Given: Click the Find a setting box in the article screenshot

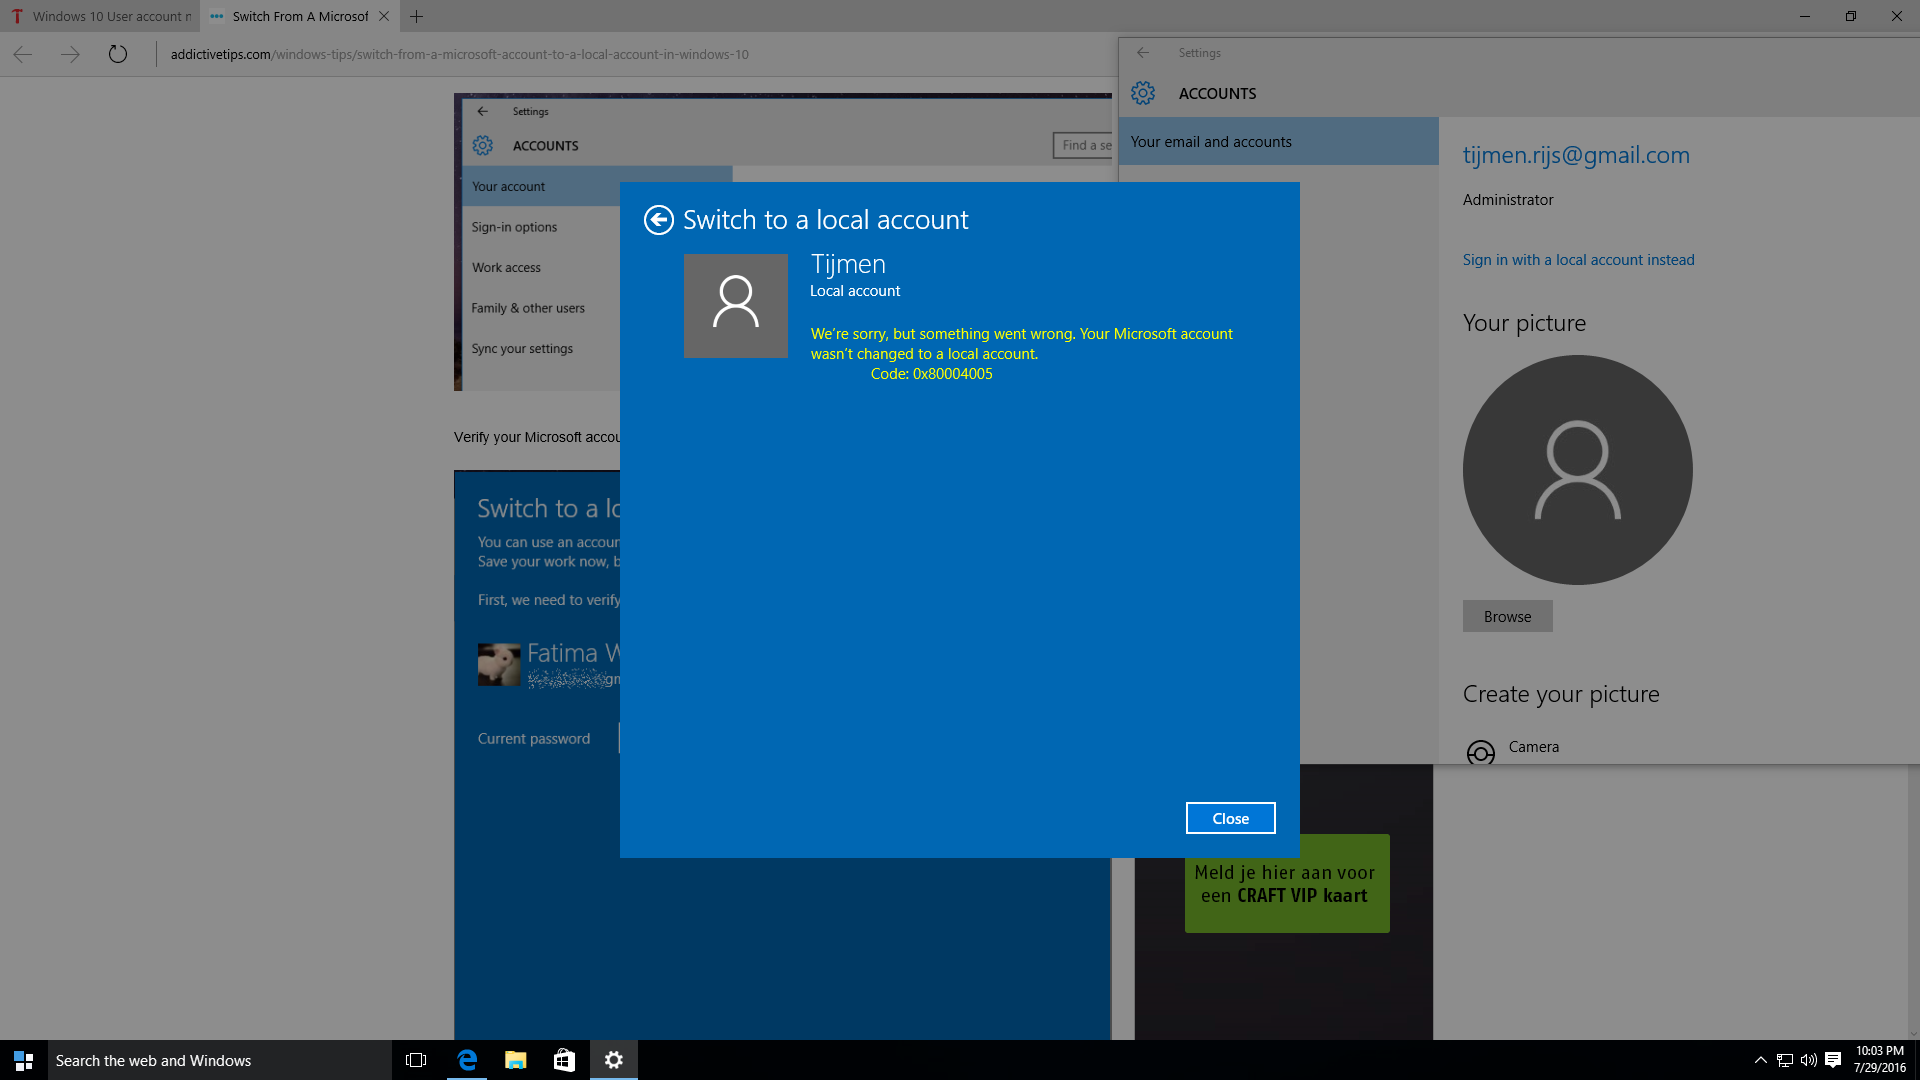Looking at the screenshot, I should pyautogui.click(x=1083, y=145).
